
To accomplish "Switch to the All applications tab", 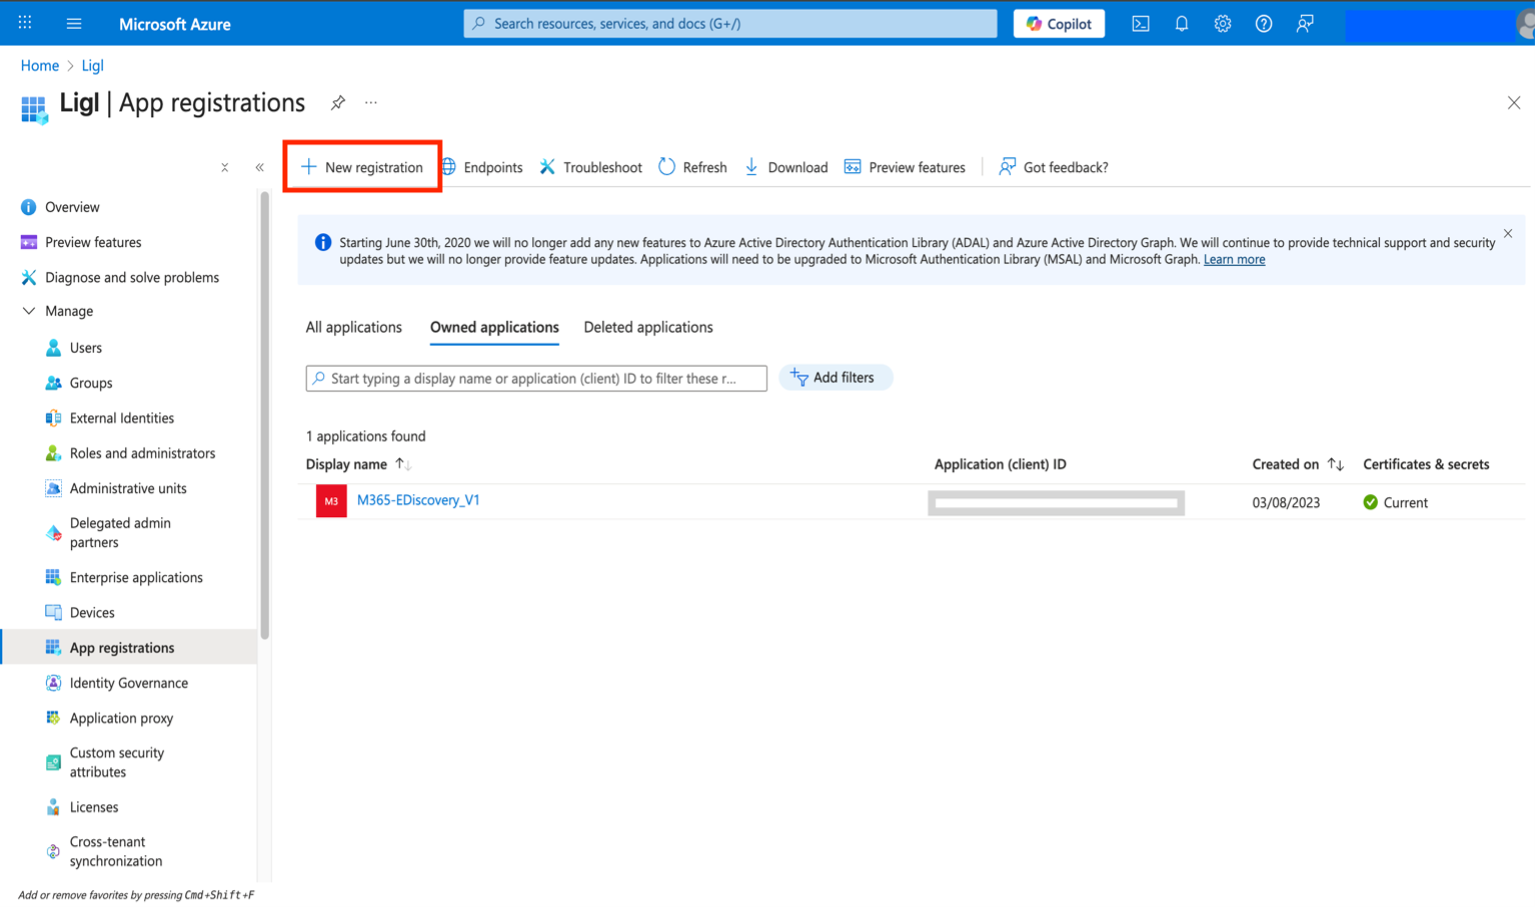I will point(354,327).
